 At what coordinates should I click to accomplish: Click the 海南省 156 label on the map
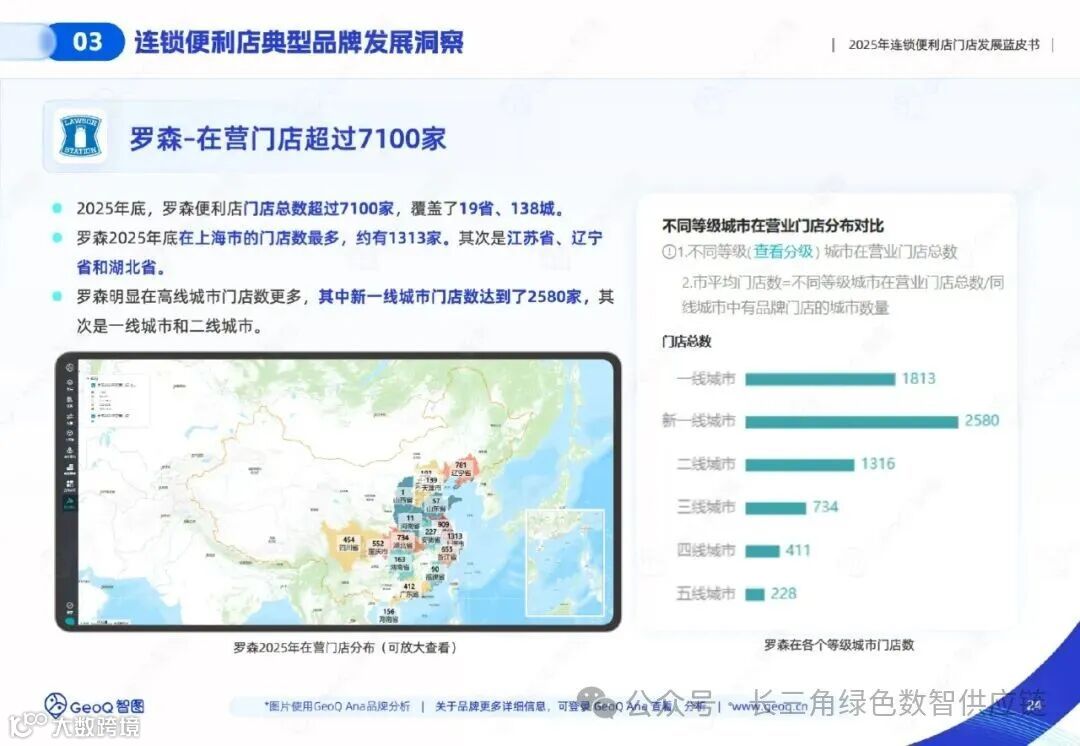point(389,615)
